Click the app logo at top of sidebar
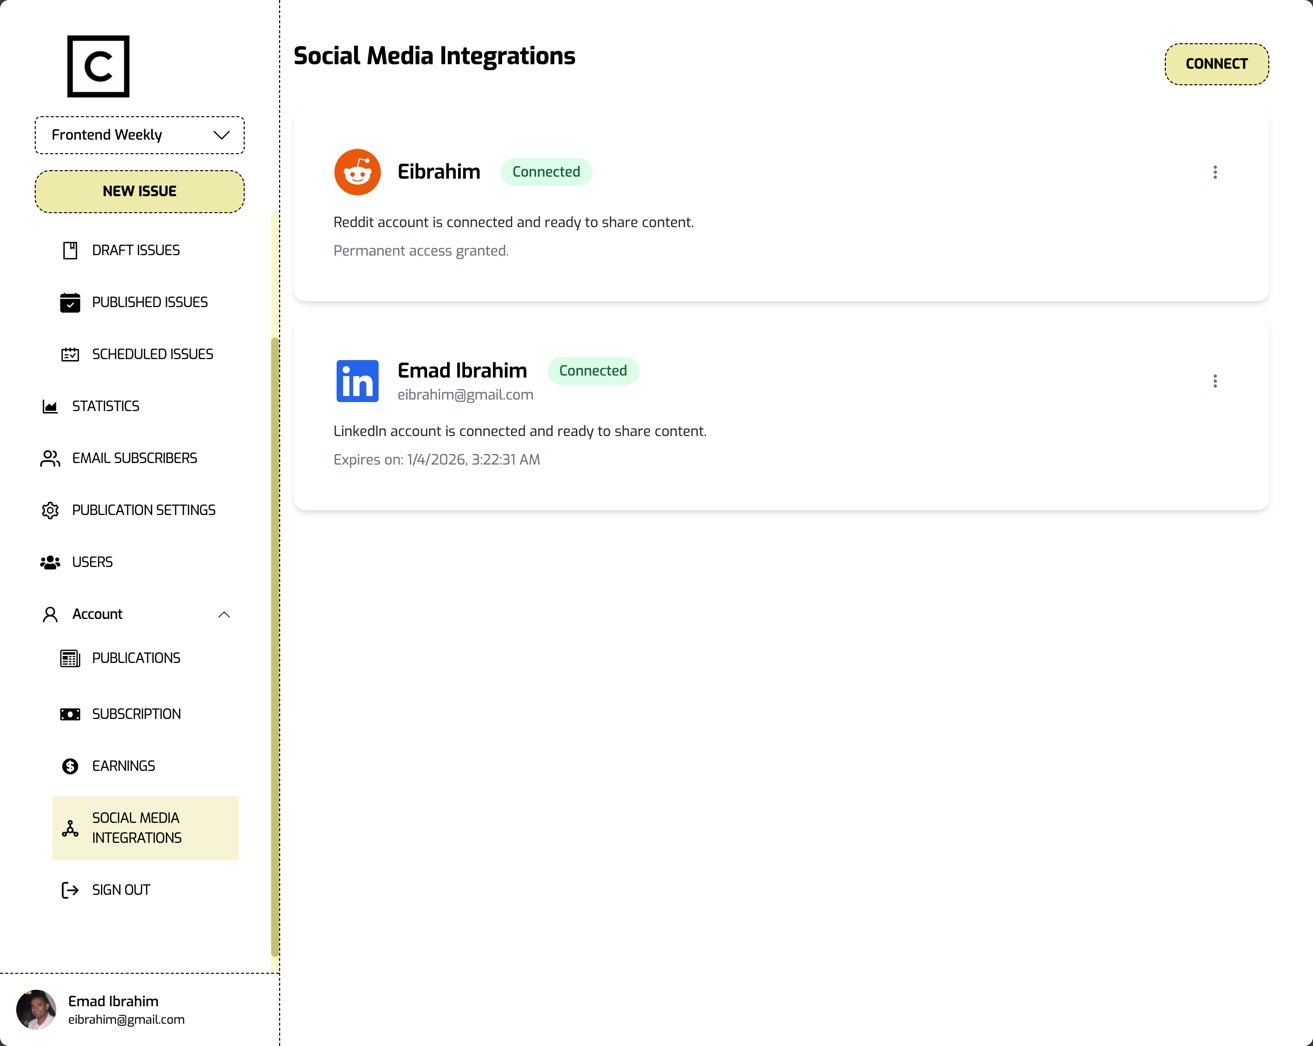The image size is (1313, 1046). [97, 66]
